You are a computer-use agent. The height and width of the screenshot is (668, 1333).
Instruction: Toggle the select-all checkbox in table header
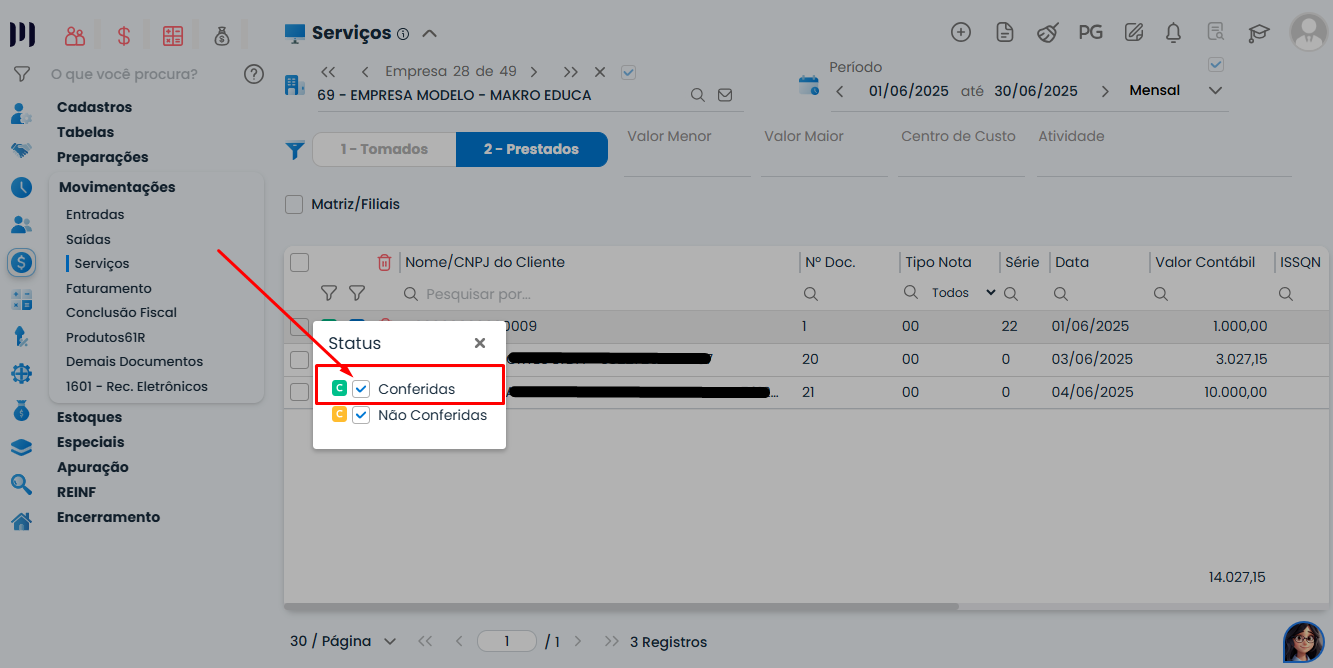(x=300, y=262)
